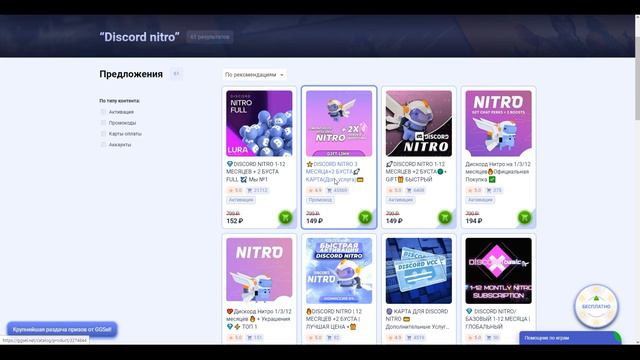
Task: Open the GIFT БЫСТРЫЙ Nitro listing title
Action: (416, 171)
